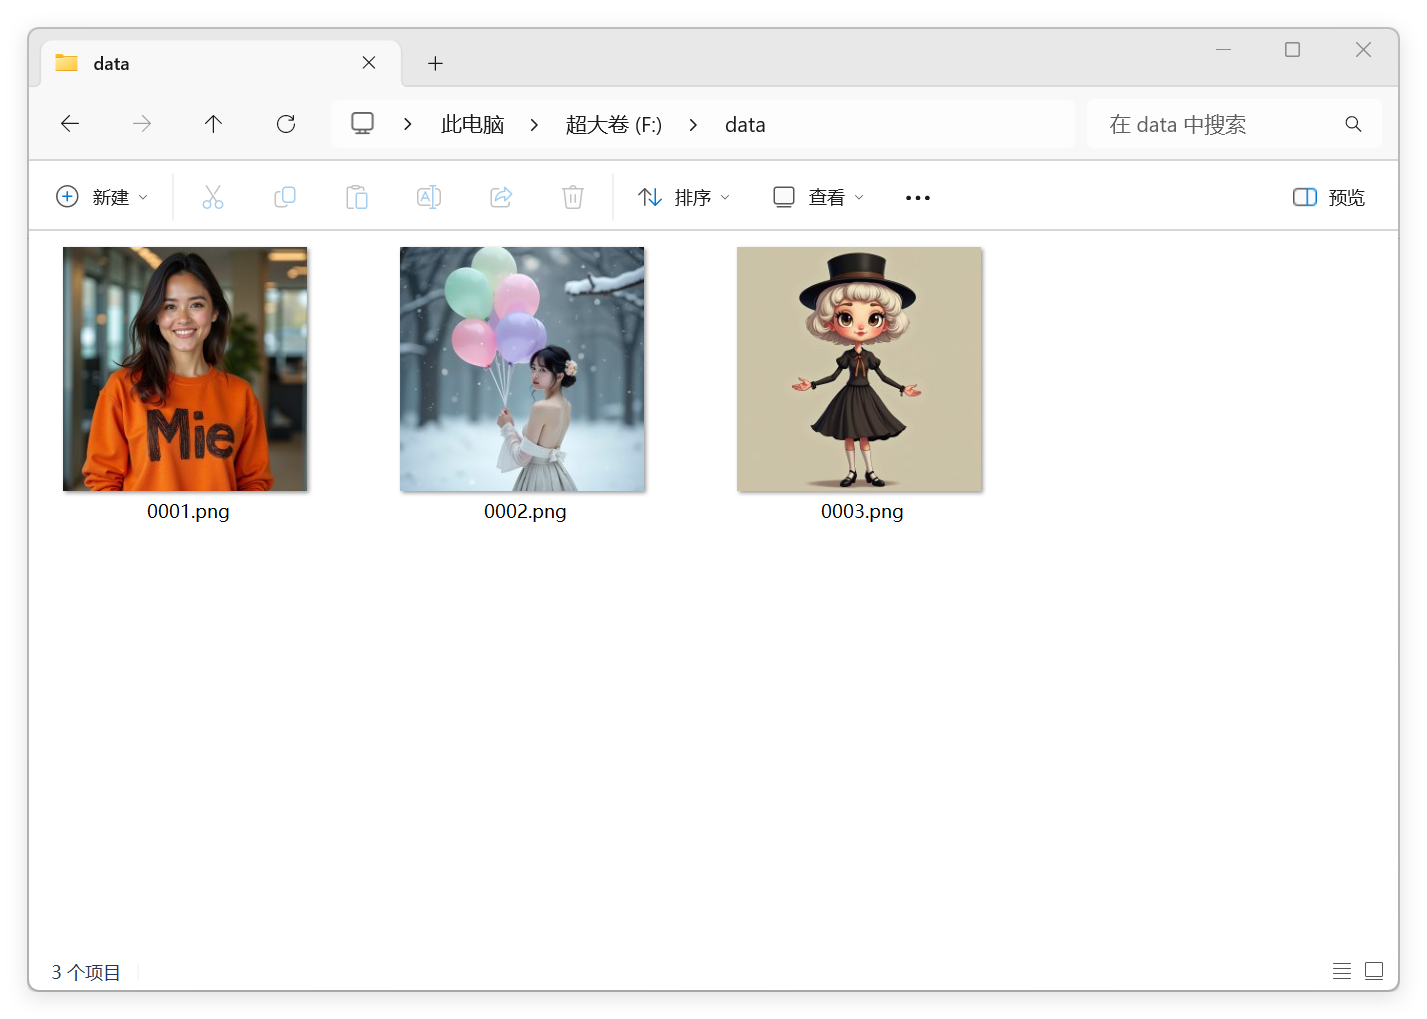Maximize the File Explorer window
1427x1019 pixels.
(x=1292, y=49)
